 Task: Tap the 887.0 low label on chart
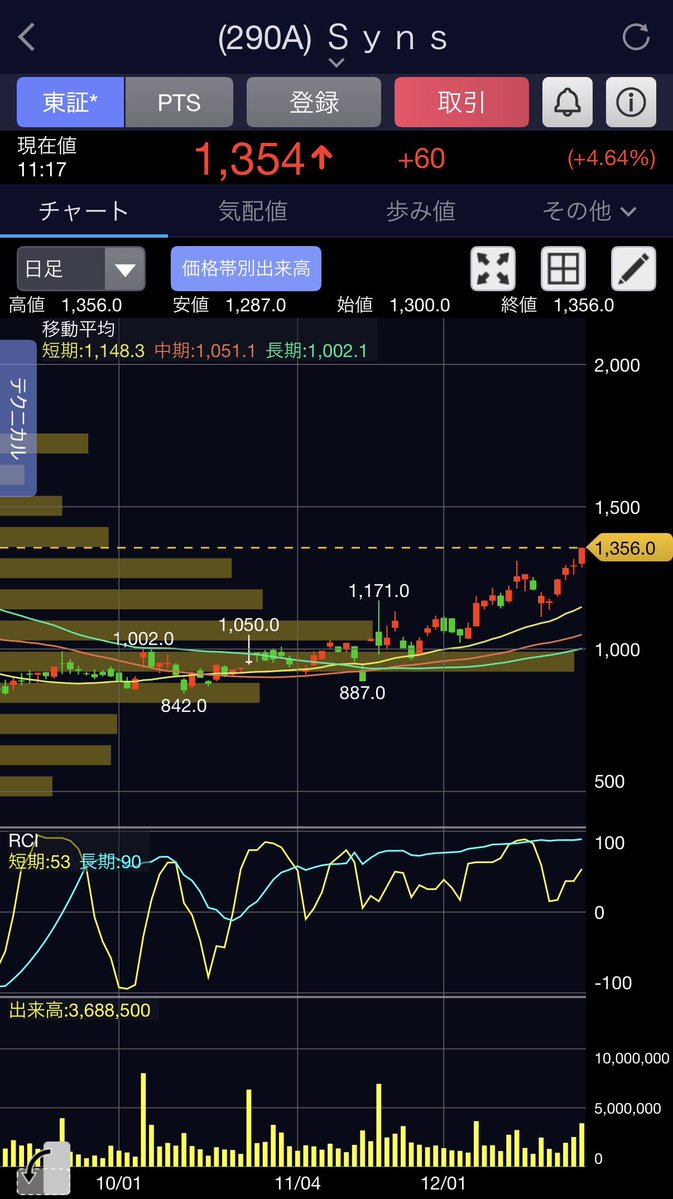(x=362, y=694)
